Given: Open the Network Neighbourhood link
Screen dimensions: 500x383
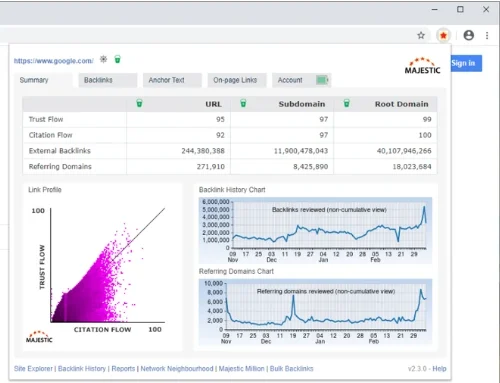Looking at the screenshot, I should [177, 369].
